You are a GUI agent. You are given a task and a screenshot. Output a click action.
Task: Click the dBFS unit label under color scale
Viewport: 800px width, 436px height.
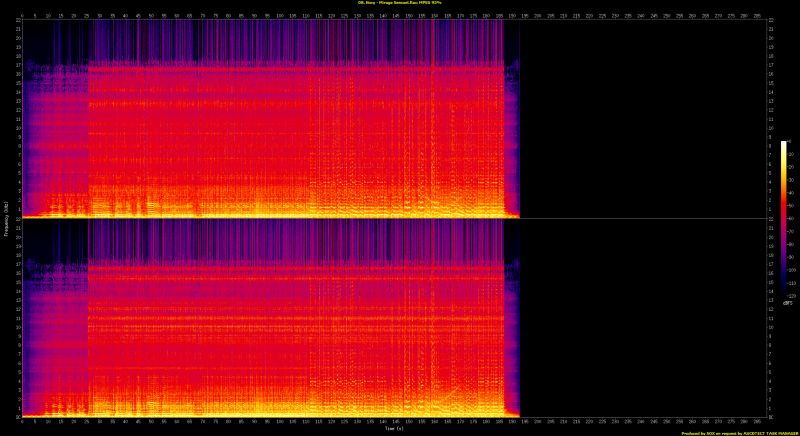click(x=788, y=303)
